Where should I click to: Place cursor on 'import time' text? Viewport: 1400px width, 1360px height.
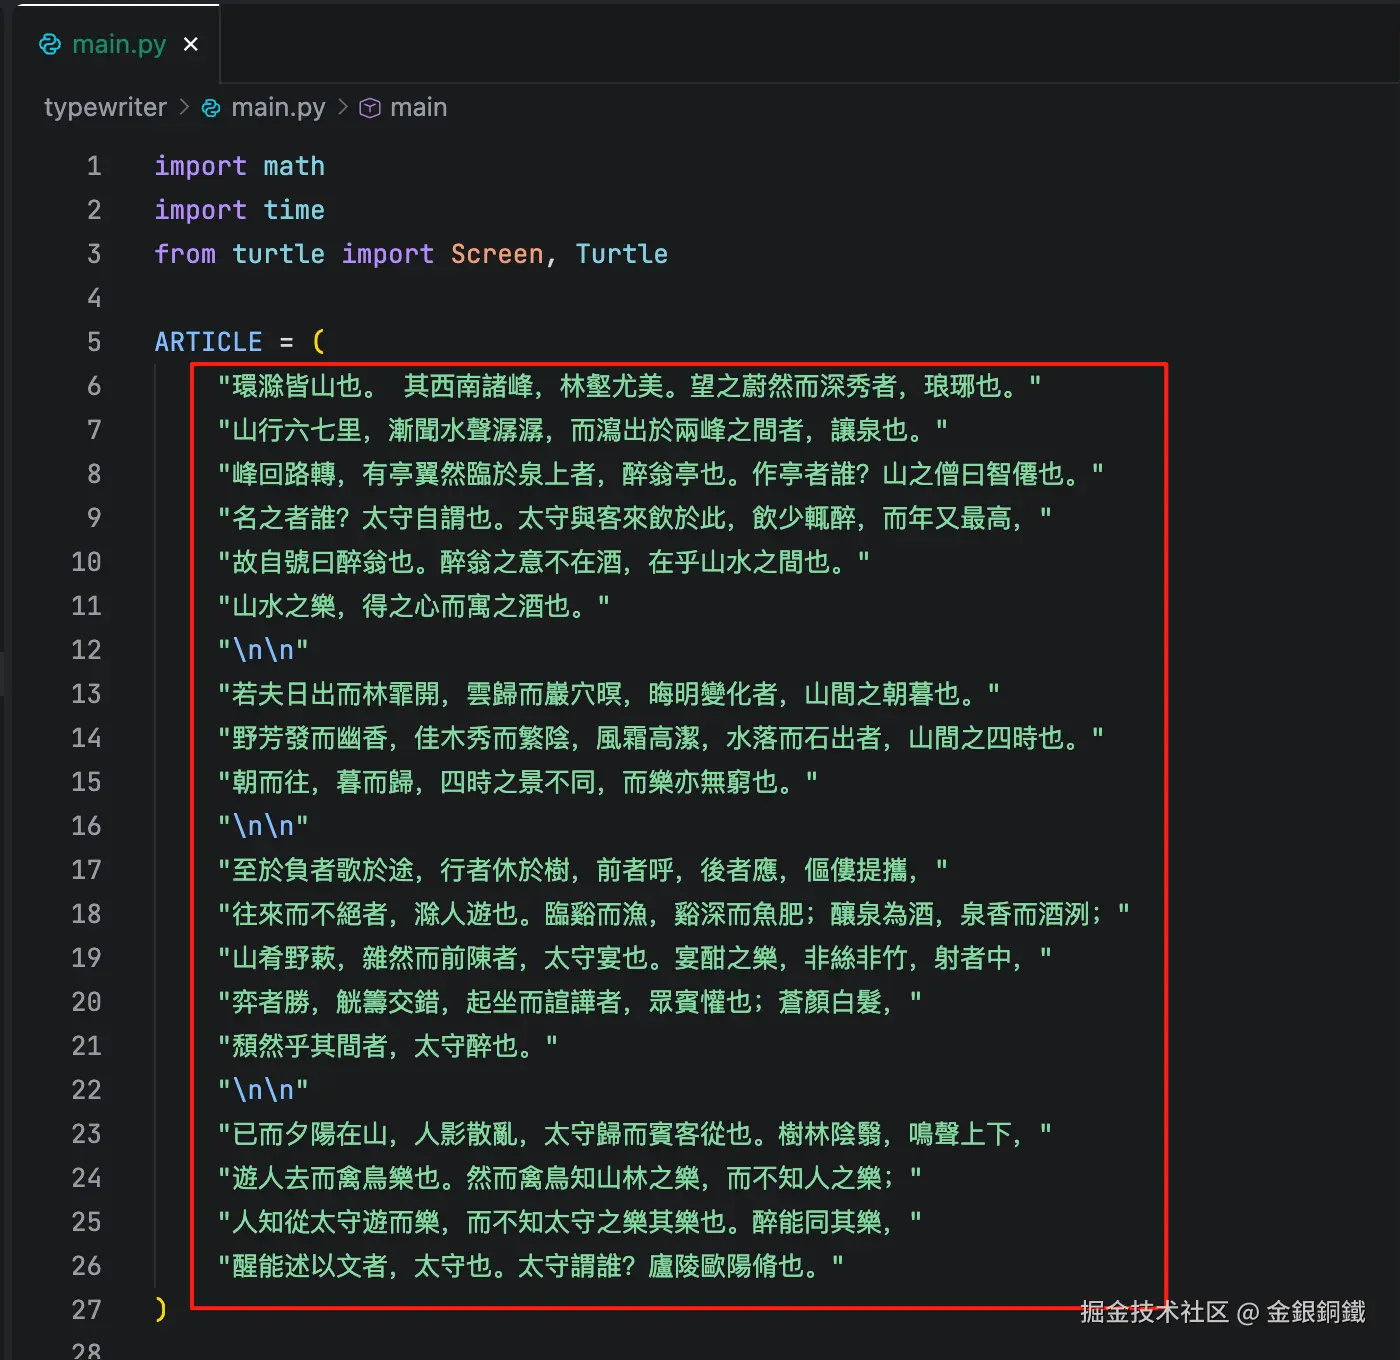(240, 210)
